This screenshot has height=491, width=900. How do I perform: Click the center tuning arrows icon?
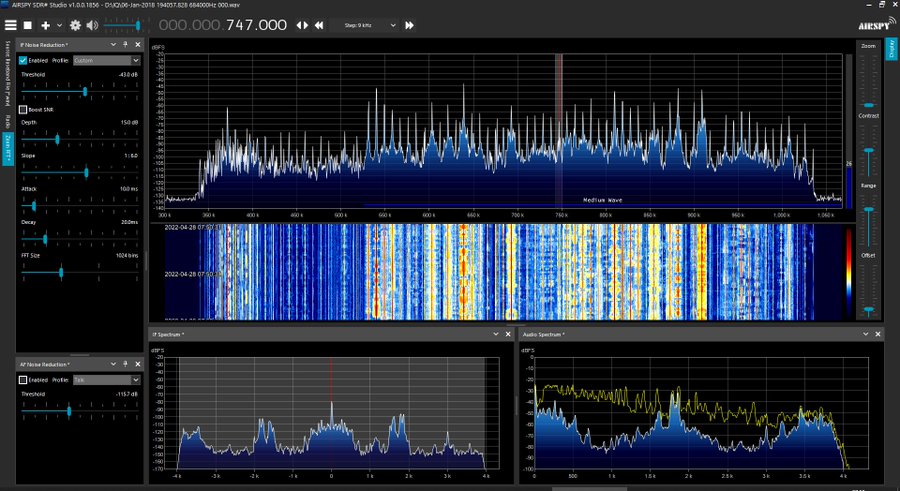[x=301, y=25]
